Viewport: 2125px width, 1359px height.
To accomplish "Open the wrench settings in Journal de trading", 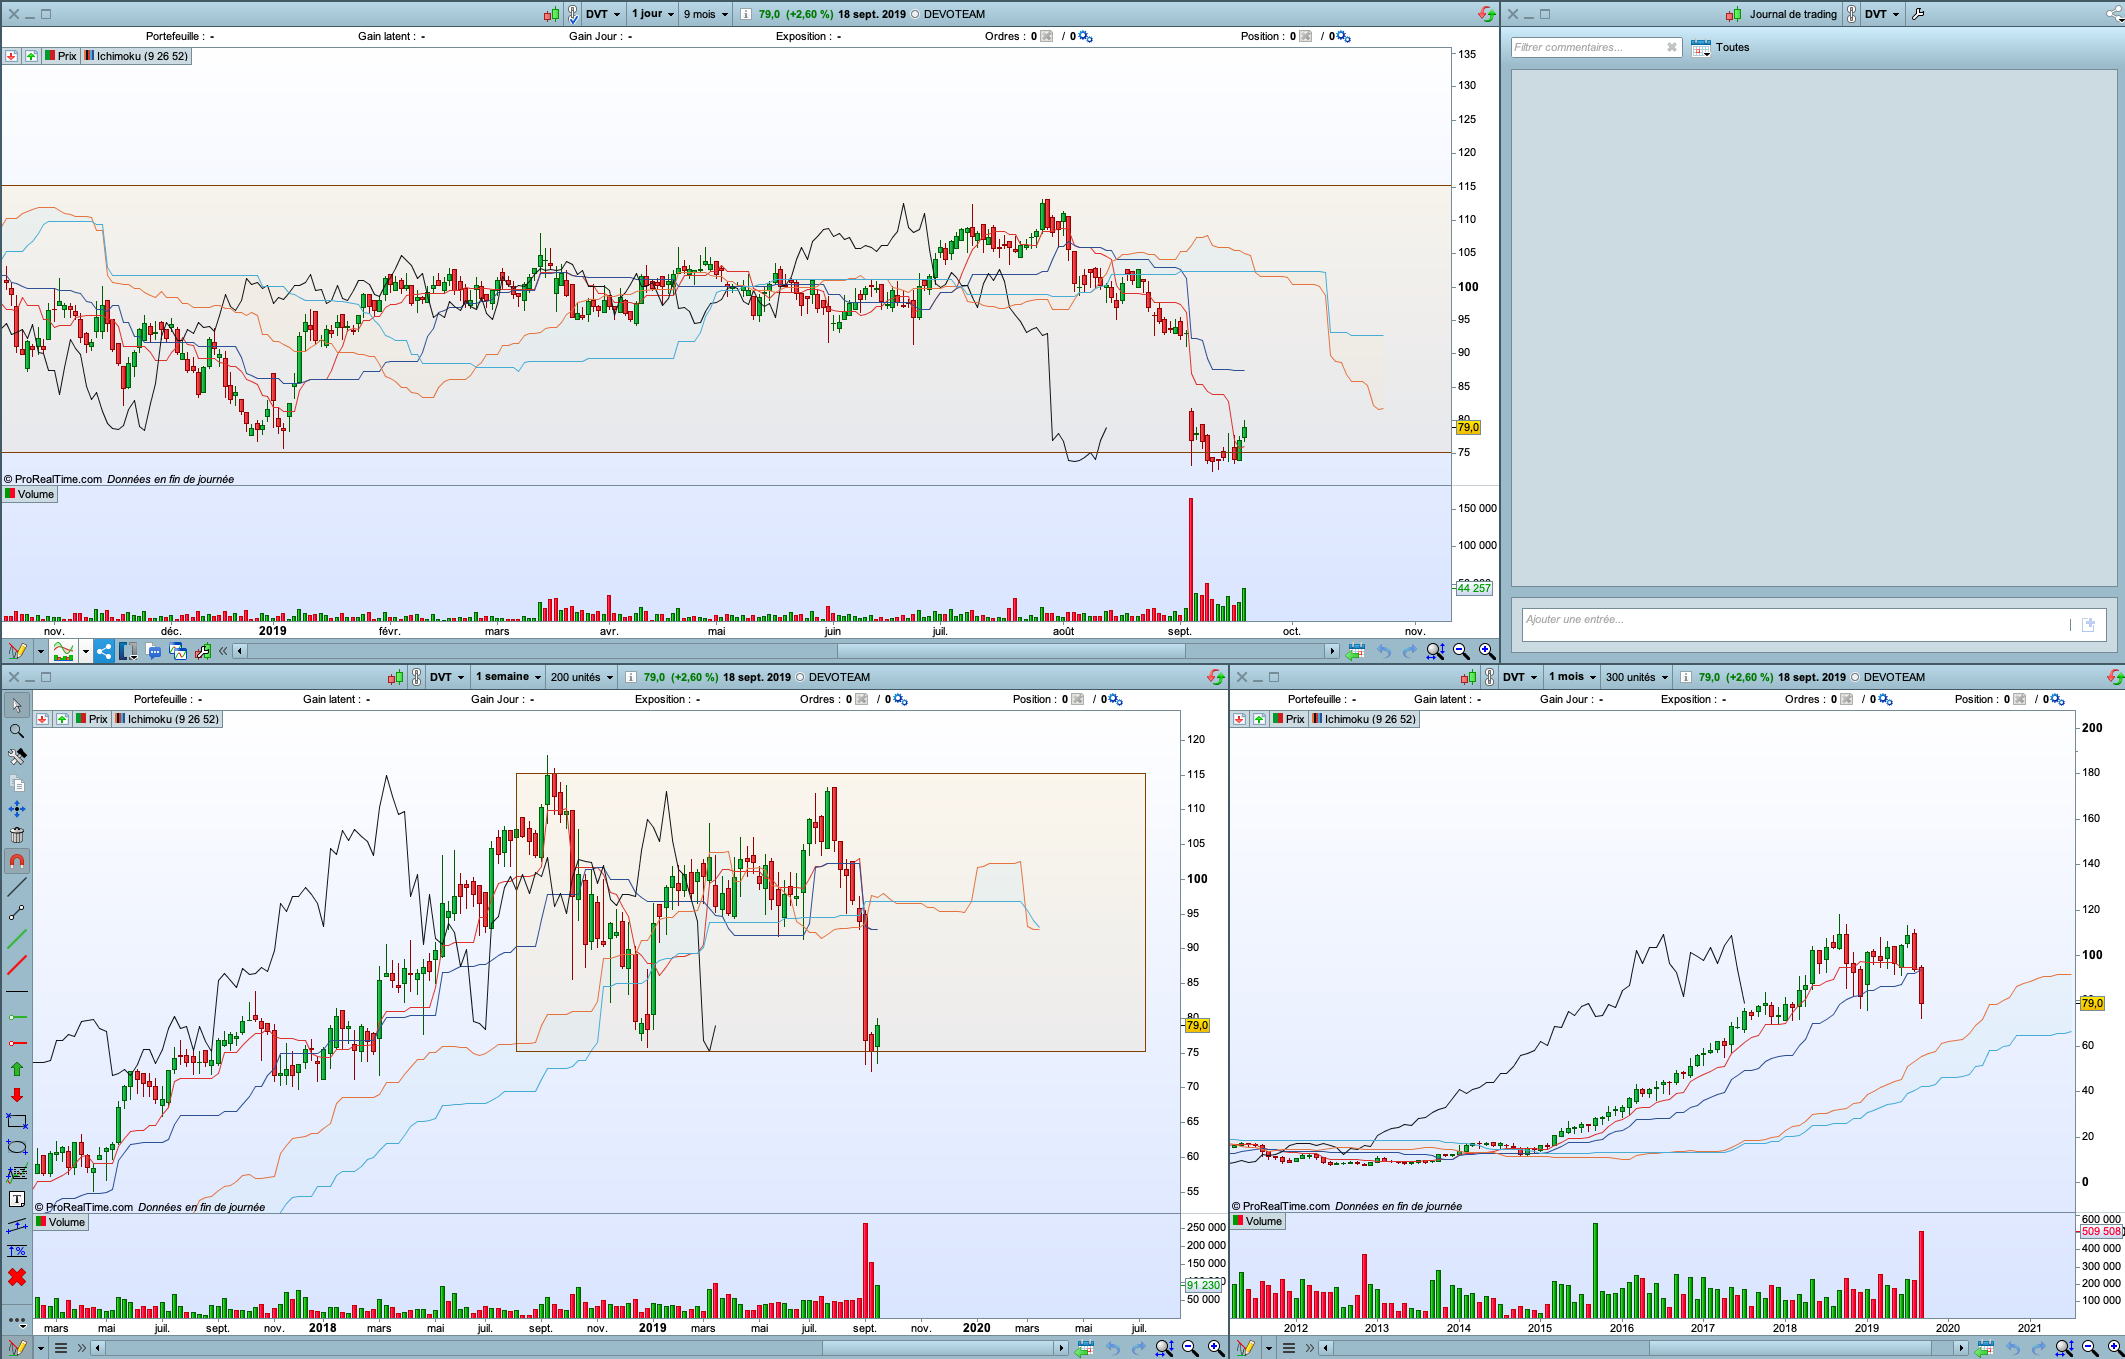I will (x=1917, y=14).
